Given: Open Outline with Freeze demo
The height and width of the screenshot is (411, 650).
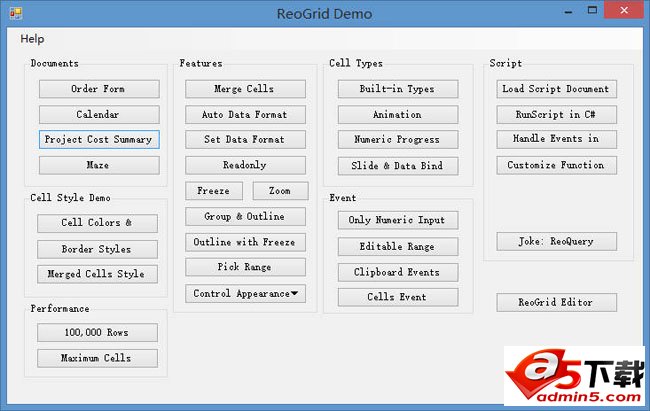Looking at the screenshot, I should point(245,242).
